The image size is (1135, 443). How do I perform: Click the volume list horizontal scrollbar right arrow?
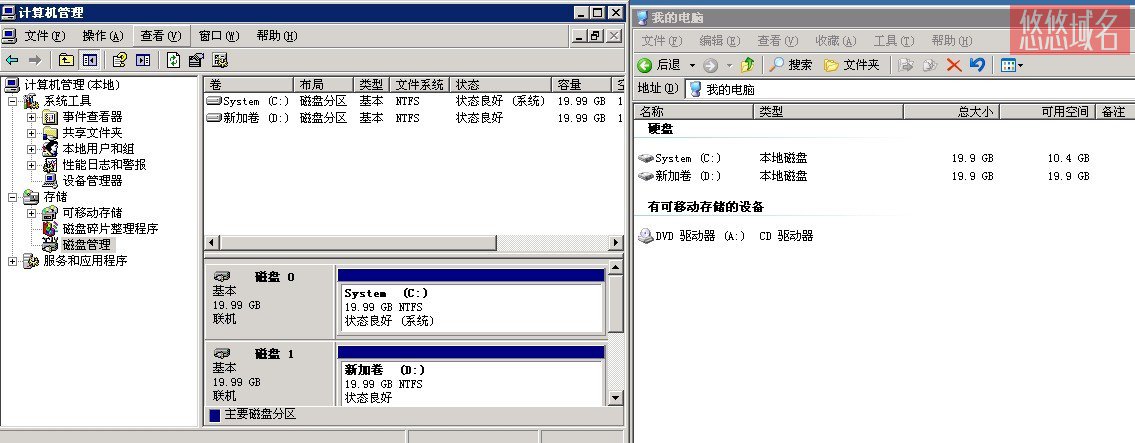[616, 242]
